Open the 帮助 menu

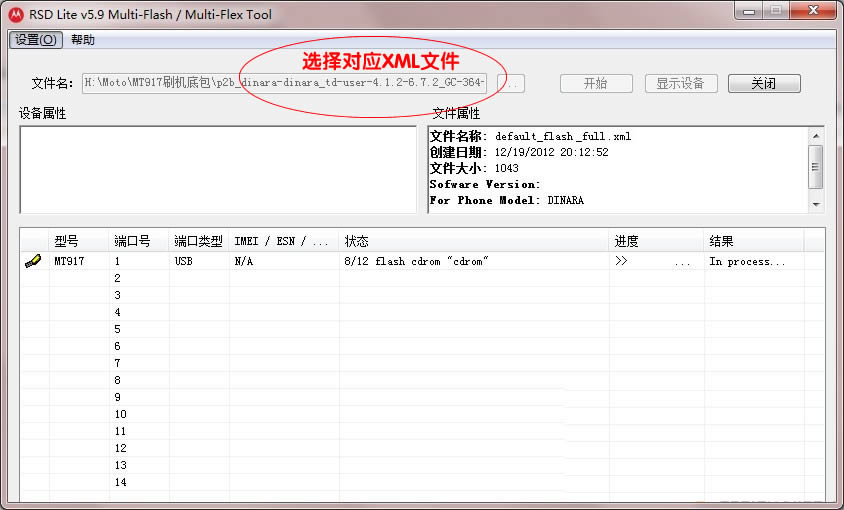coord(83,40)
